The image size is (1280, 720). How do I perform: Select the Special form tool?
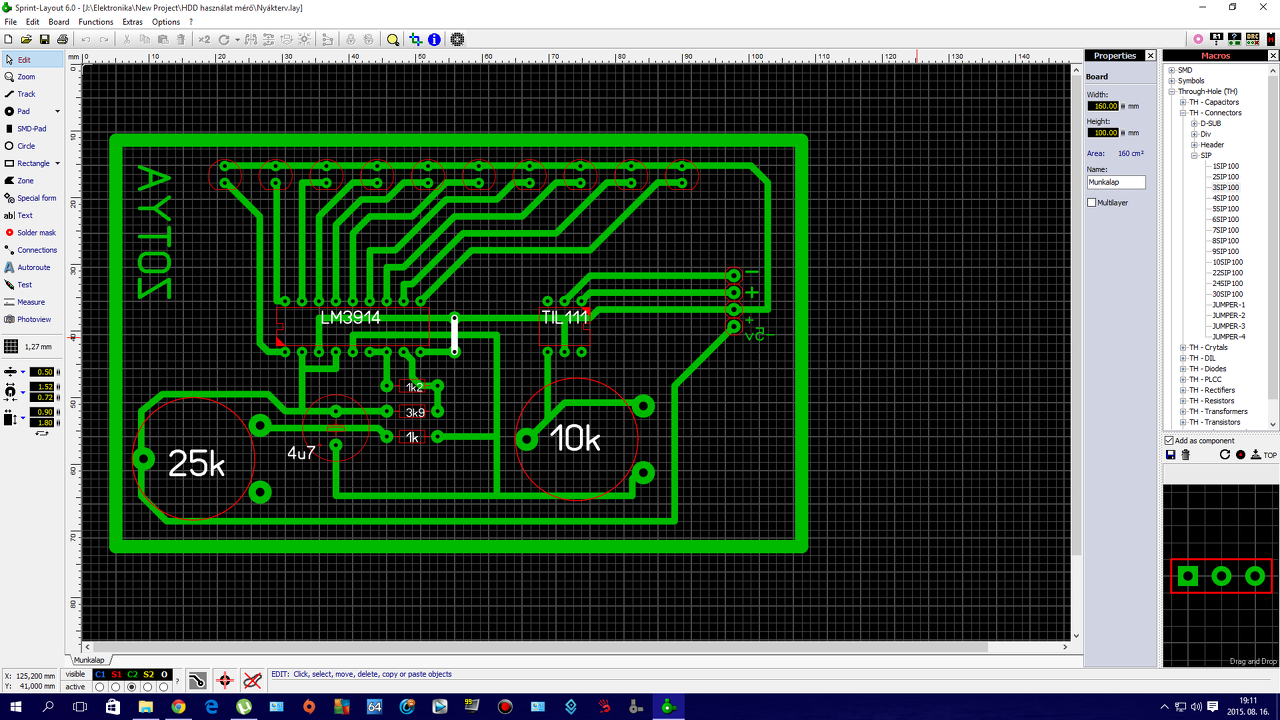point(30,198)
